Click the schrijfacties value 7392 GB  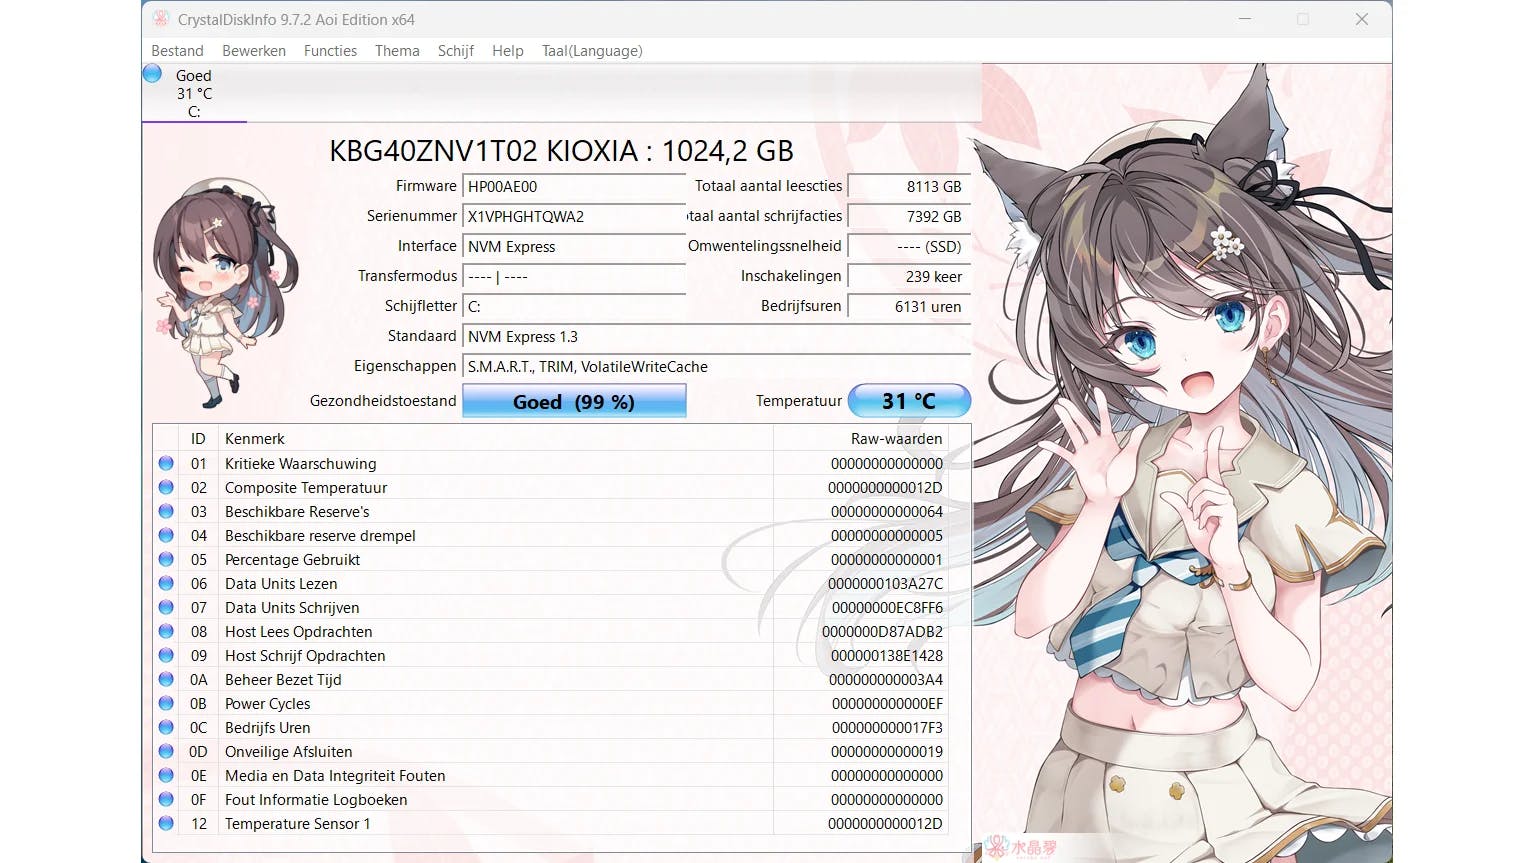click(909, 216)
